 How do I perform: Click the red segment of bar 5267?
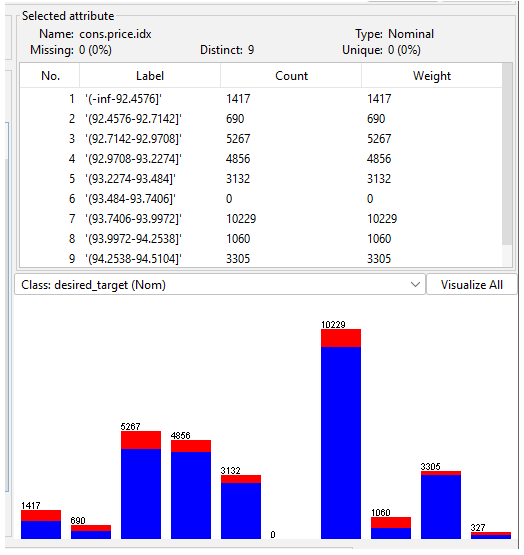pos(141,440)
